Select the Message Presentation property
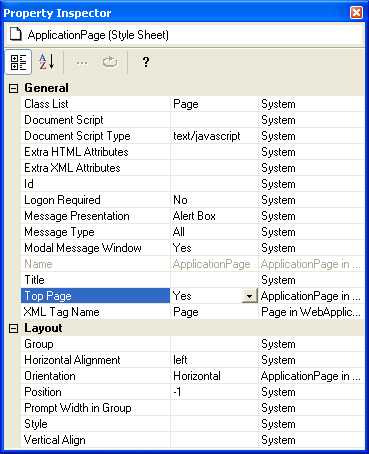 point(96,216)
